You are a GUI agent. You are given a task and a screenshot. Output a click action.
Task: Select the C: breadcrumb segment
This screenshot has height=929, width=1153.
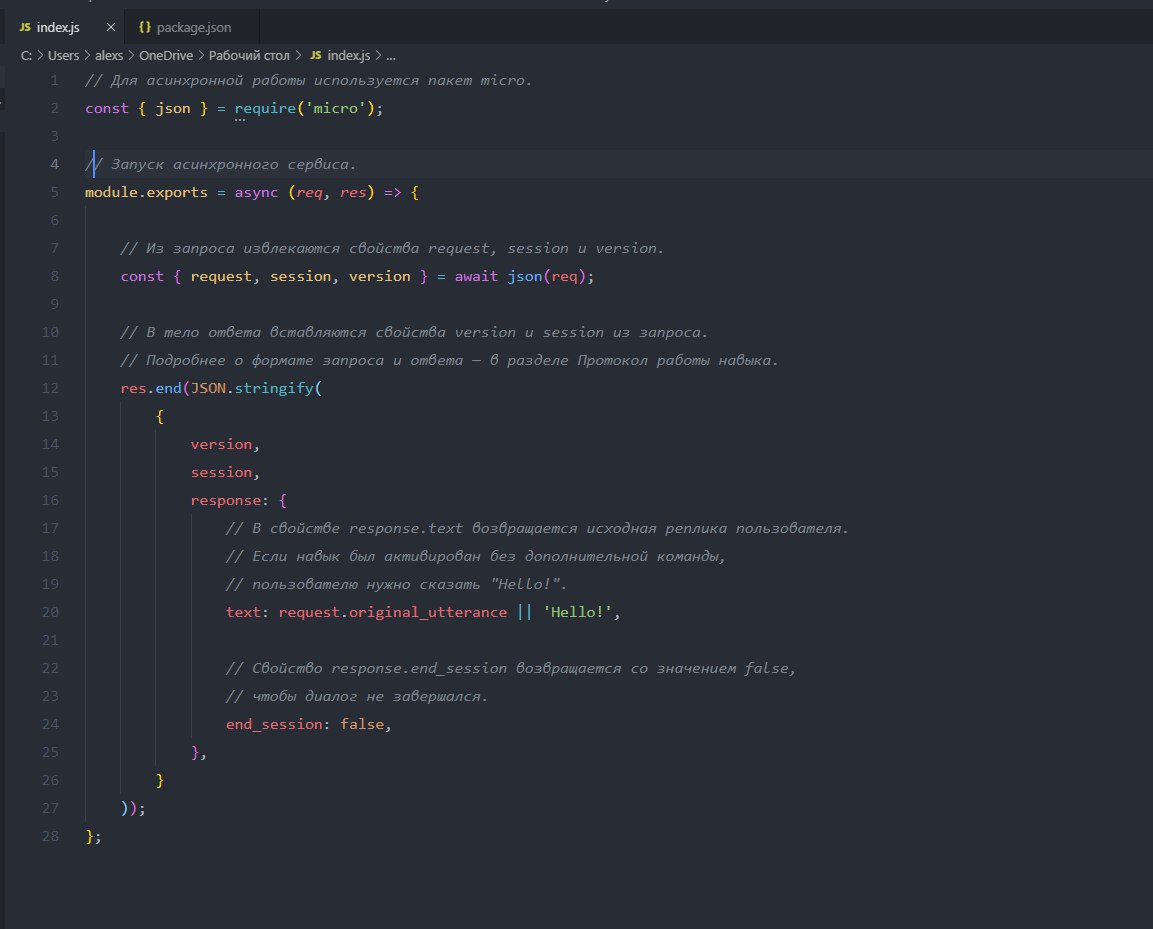[26, 55]
